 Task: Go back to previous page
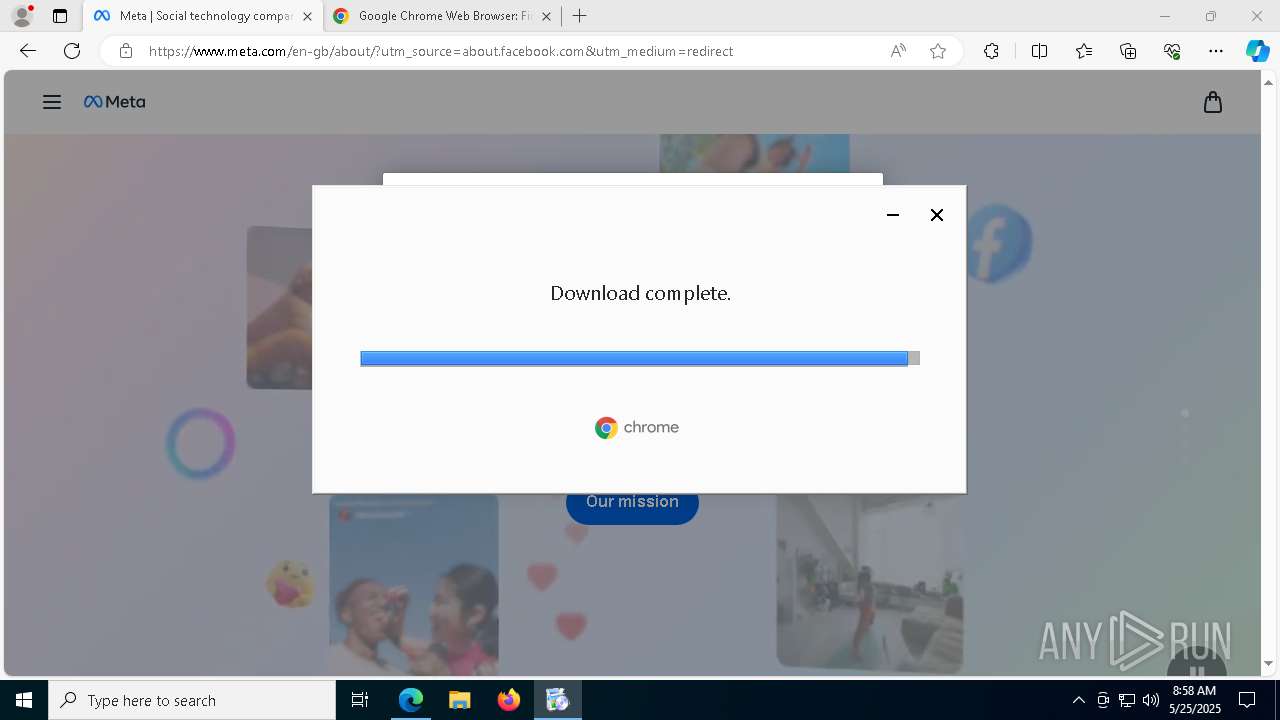pos(27,51)
